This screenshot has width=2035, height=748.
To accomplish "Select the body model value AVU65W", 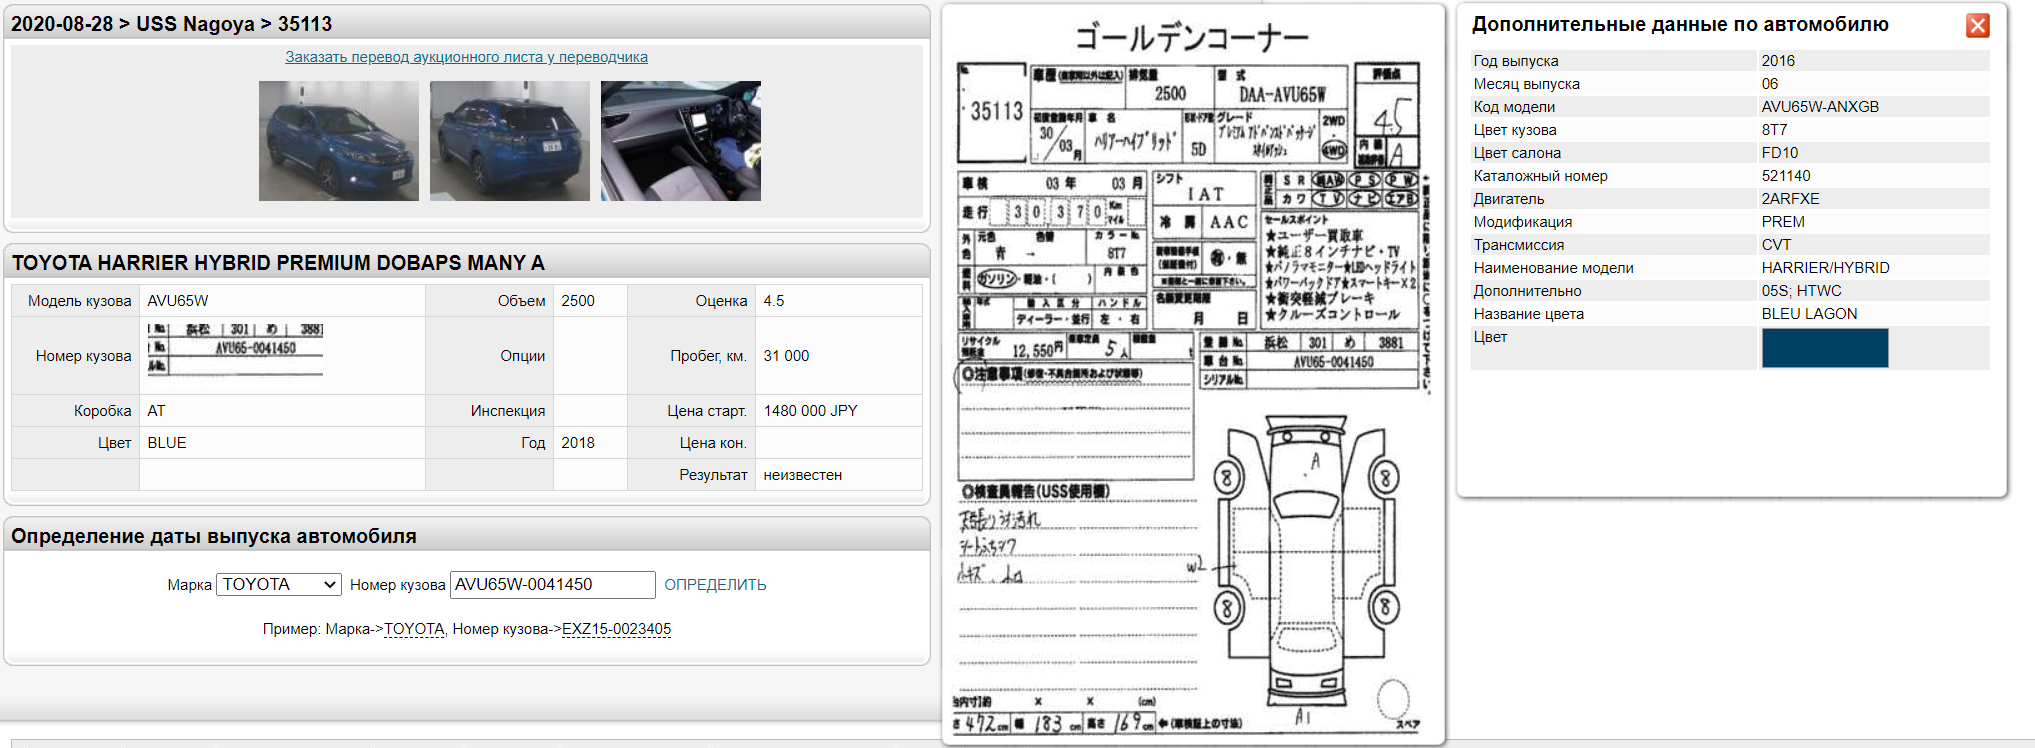I will 177,301.
